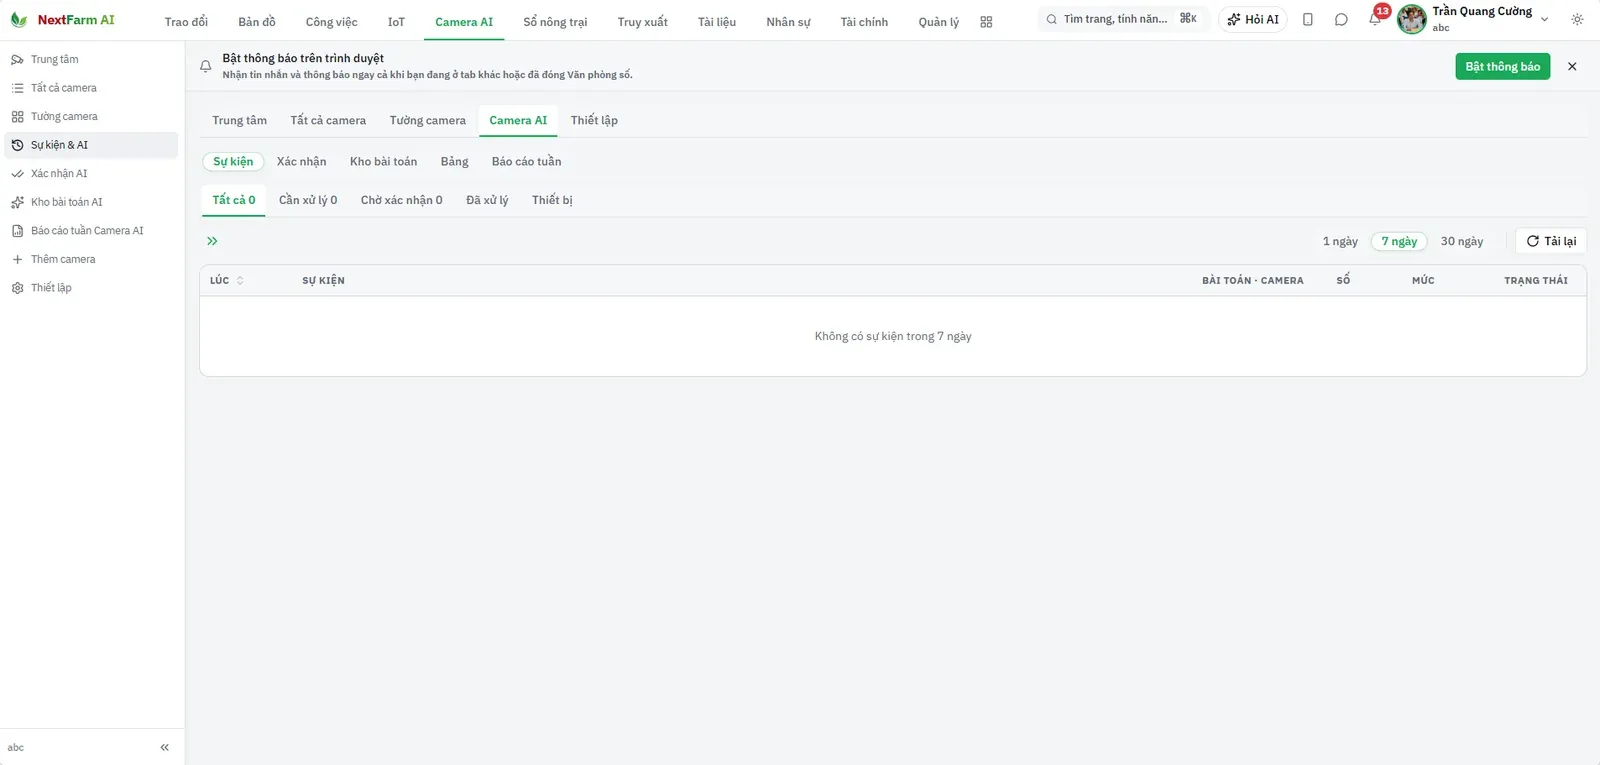Click the Hỏi AI button

(1253, 19)
